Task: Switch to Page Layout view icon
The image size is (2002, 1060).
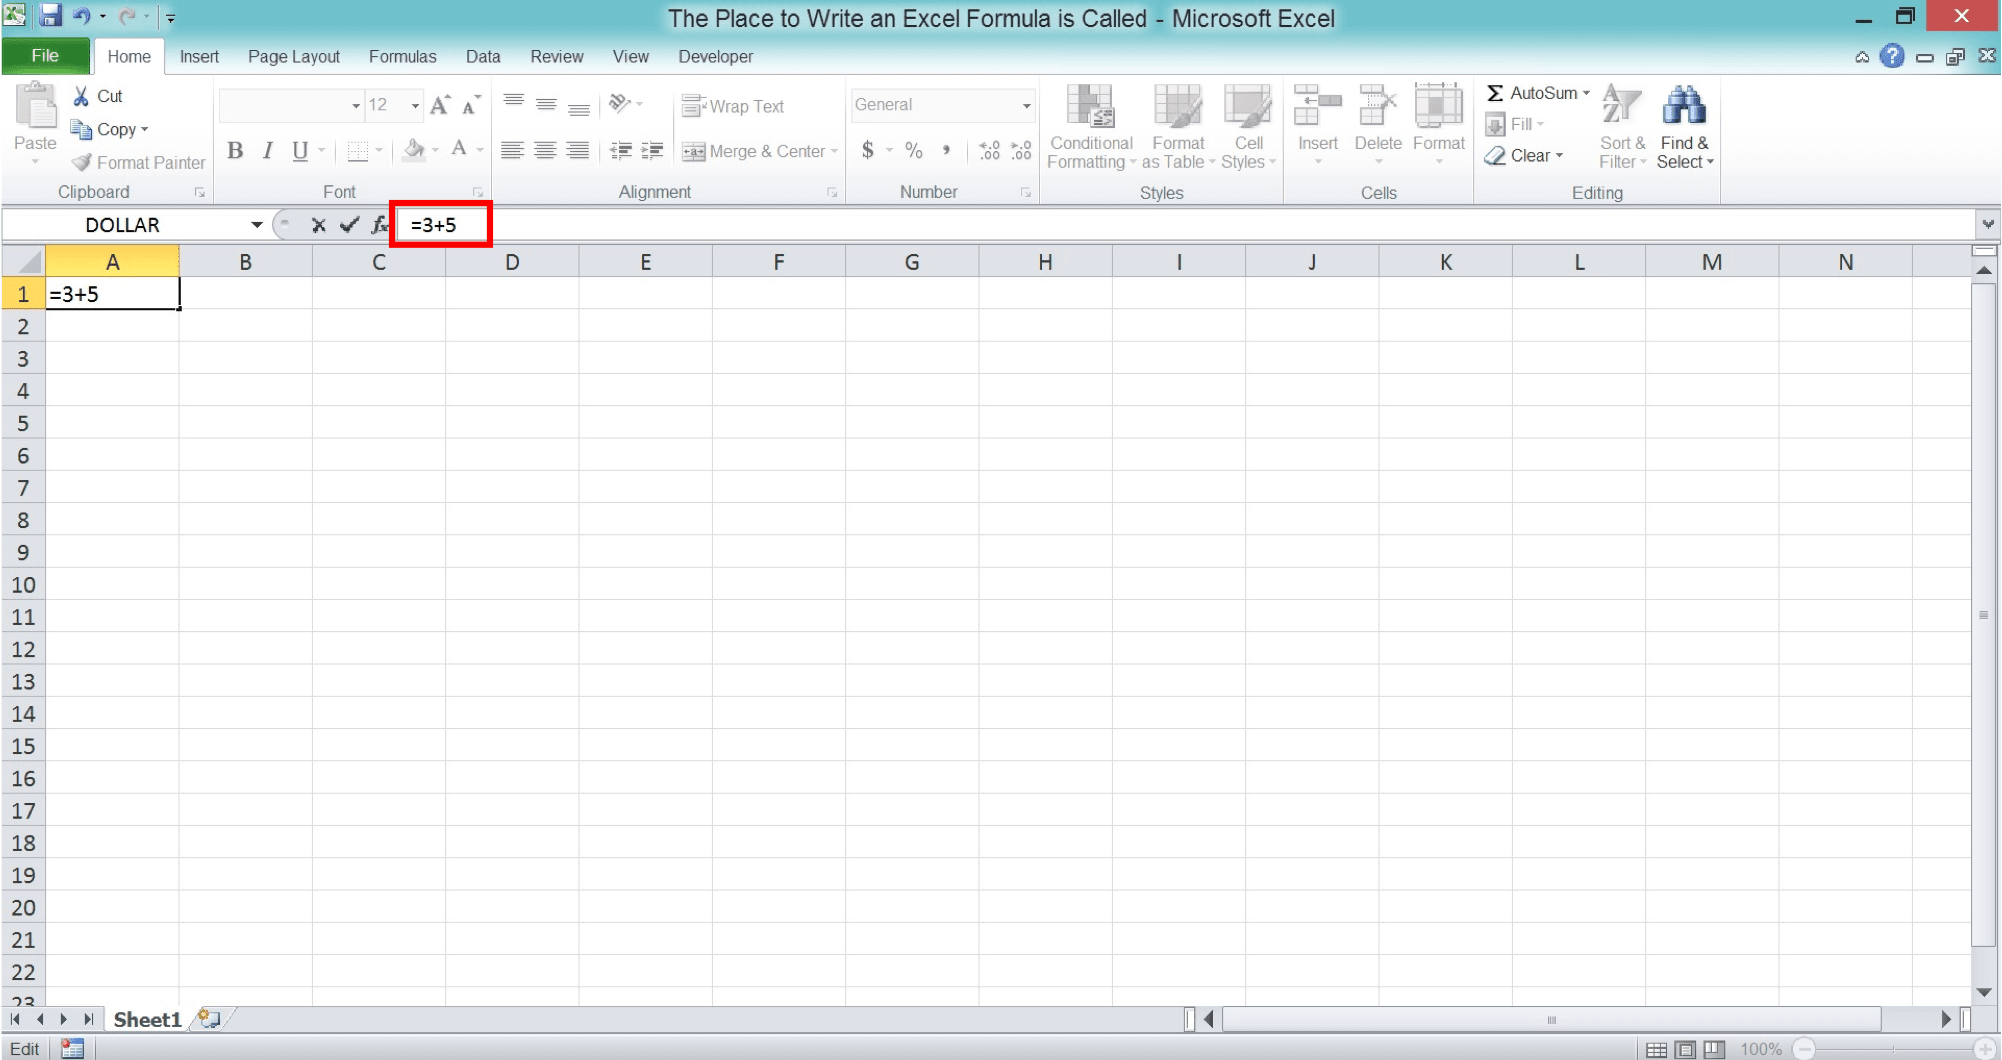Action: click(x=1686, y=1049)
